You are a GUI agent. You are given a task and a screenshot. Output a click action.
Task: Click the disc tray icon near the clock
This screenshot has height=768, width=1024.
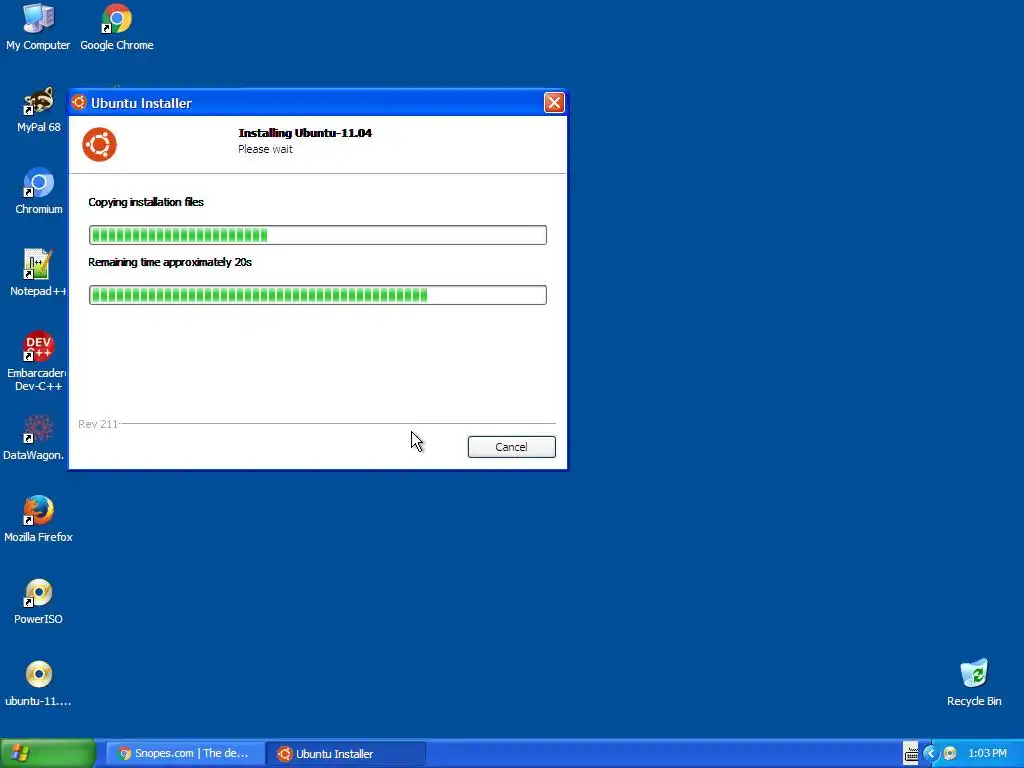[x=950, y=754]
